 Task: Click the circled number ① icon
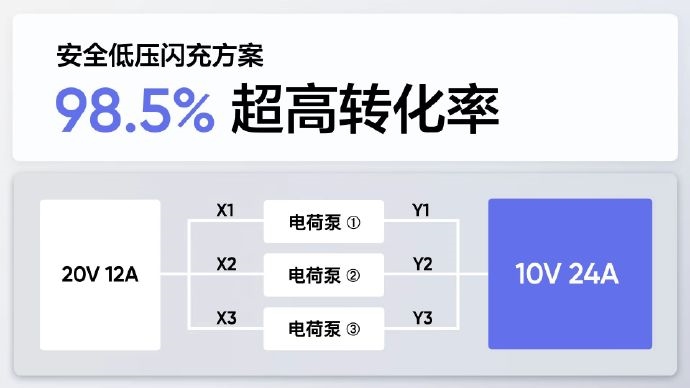point(353,223)
